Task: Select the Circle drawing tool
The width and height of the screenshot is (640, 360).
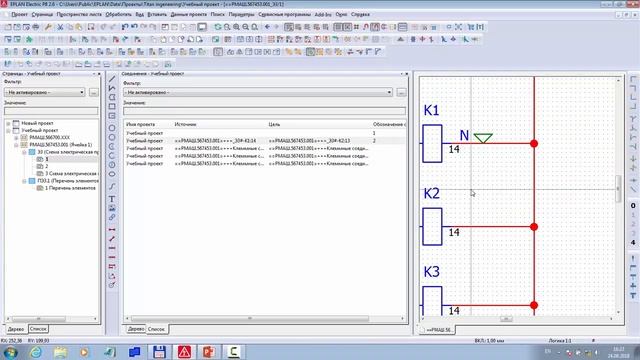Action: [x=112, y=128]
